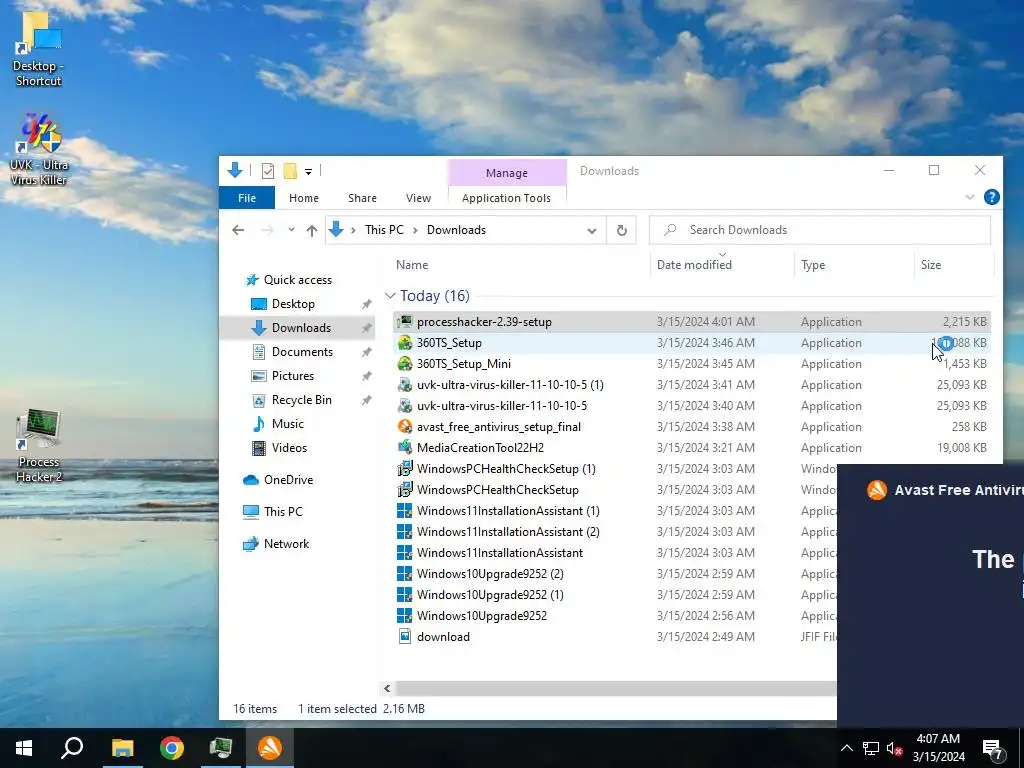
Task: Click the muted volume tray icon
Action: [x=895, y=748]
